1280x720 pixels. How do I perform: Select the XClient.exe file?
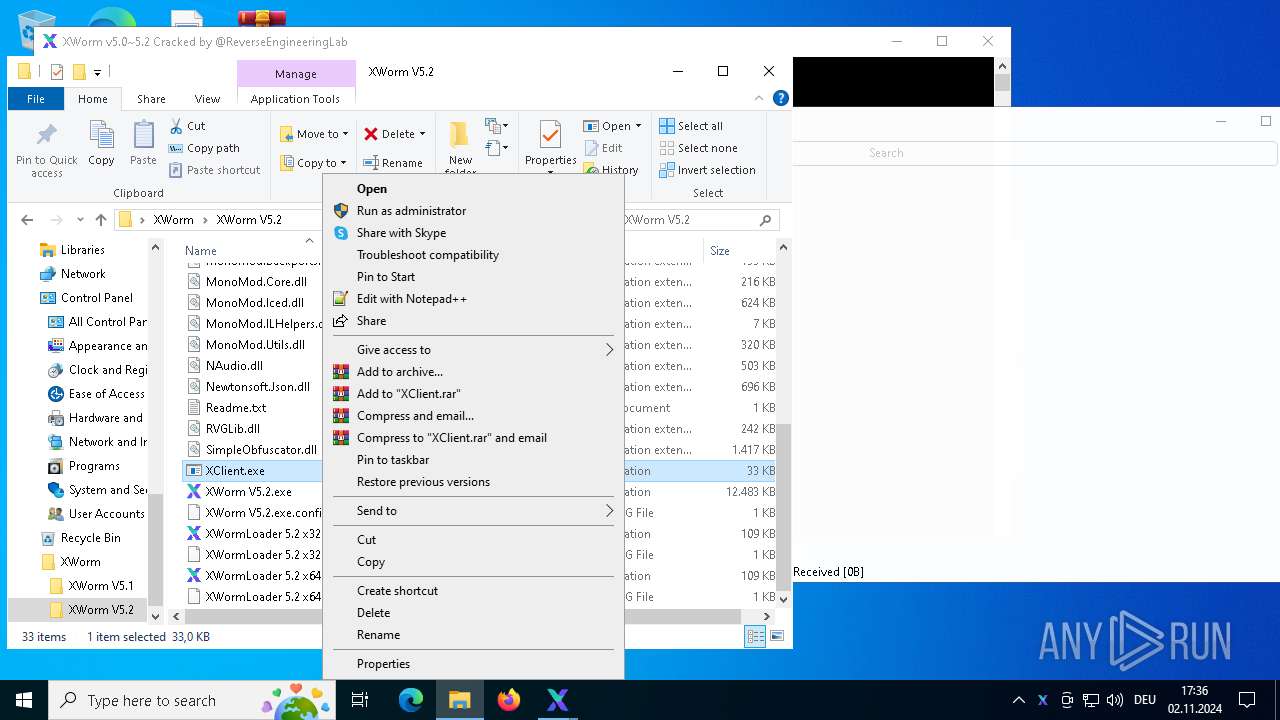235,471
